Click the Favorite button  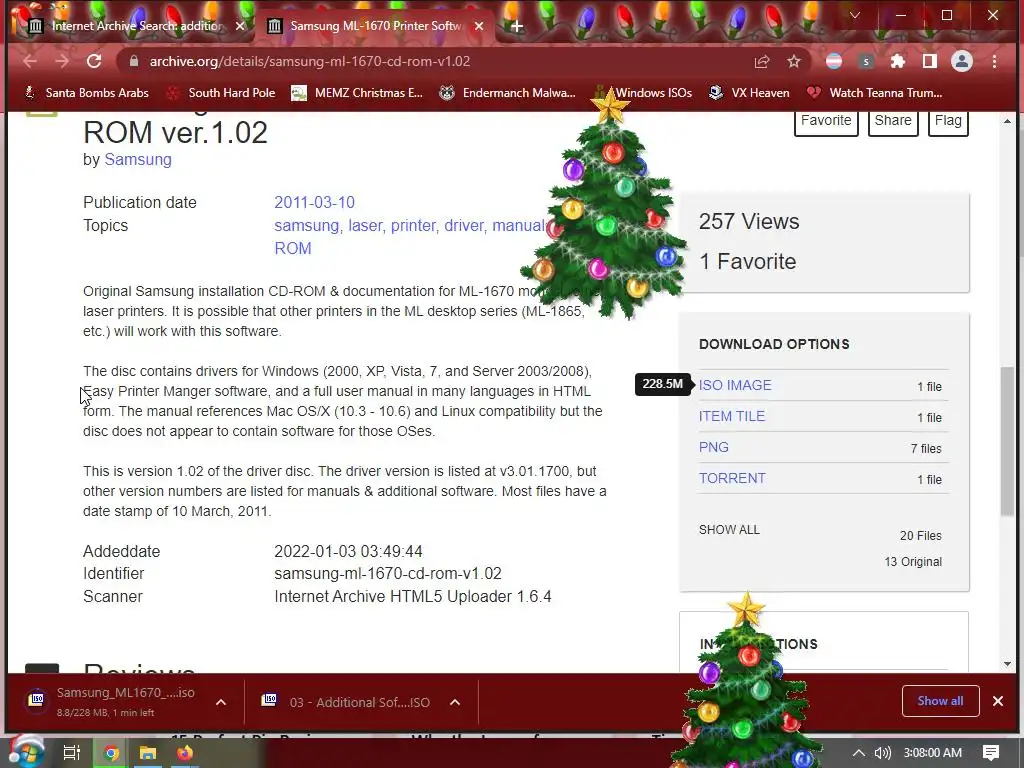click(x=826, y=121)
